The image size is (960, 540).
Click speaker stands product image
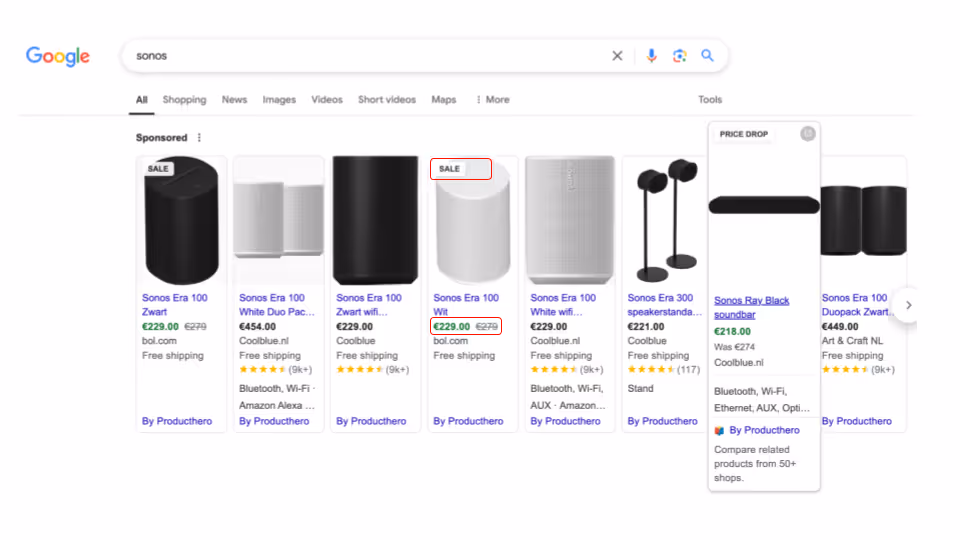[666, 220]
